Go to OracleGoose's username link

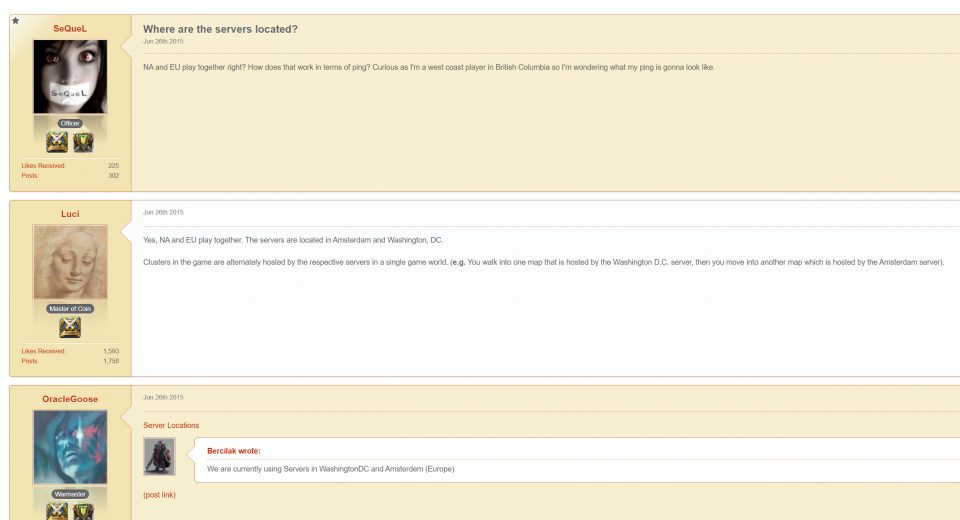click(x=70, y=399)
